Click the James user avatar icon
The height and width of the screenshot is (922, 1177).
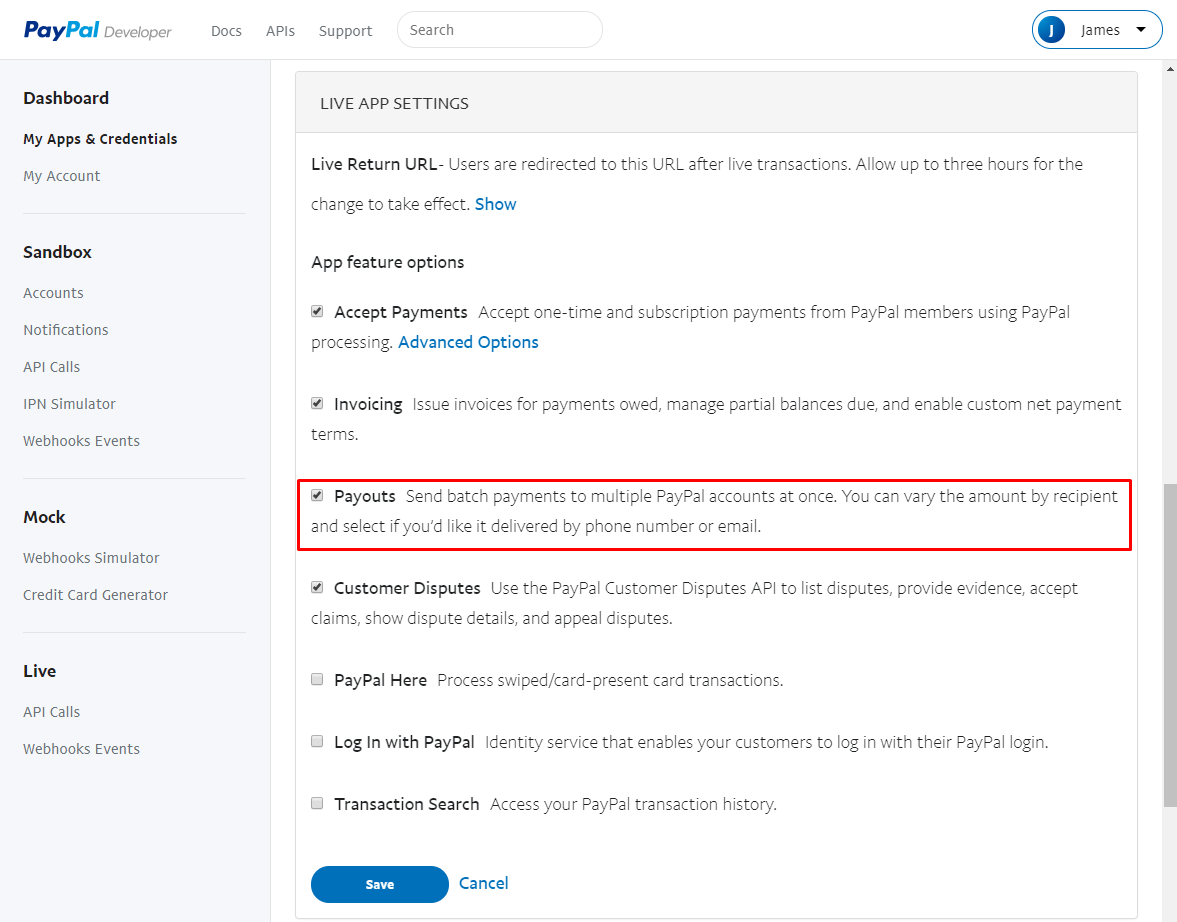tap(1051, 30)
